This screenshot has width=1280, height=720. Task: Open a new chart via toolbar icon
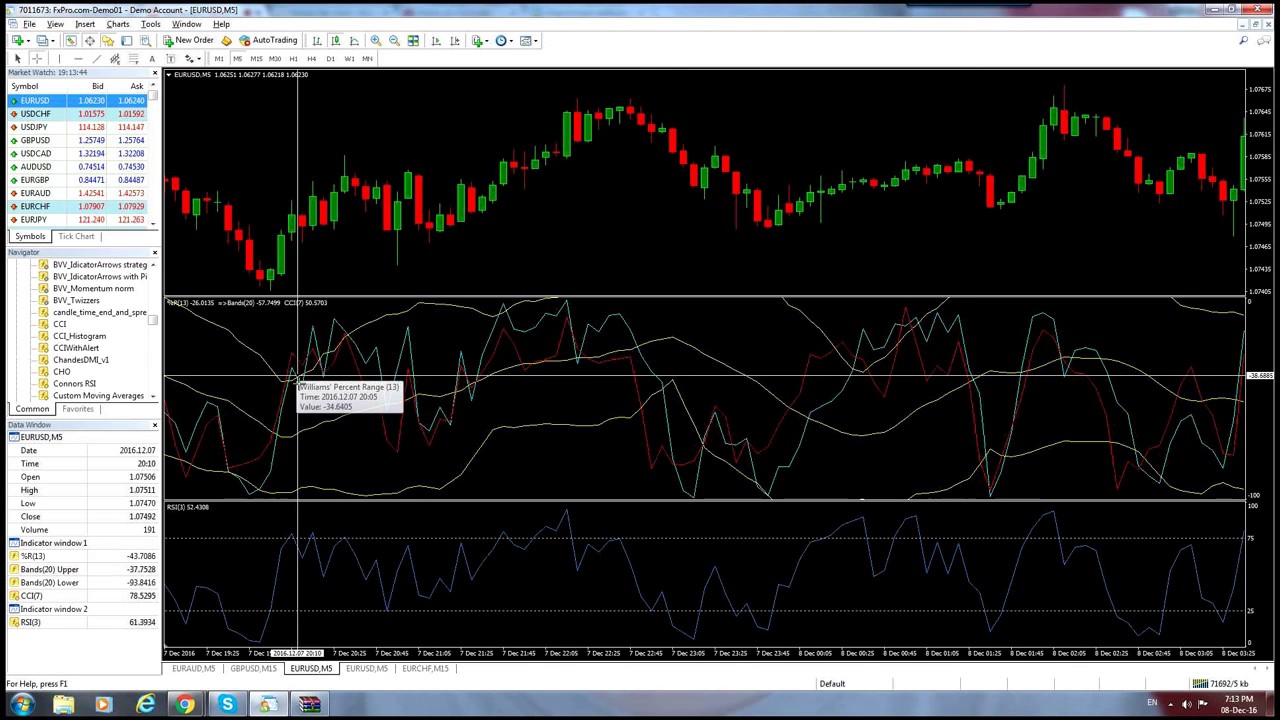pos(18,41)
